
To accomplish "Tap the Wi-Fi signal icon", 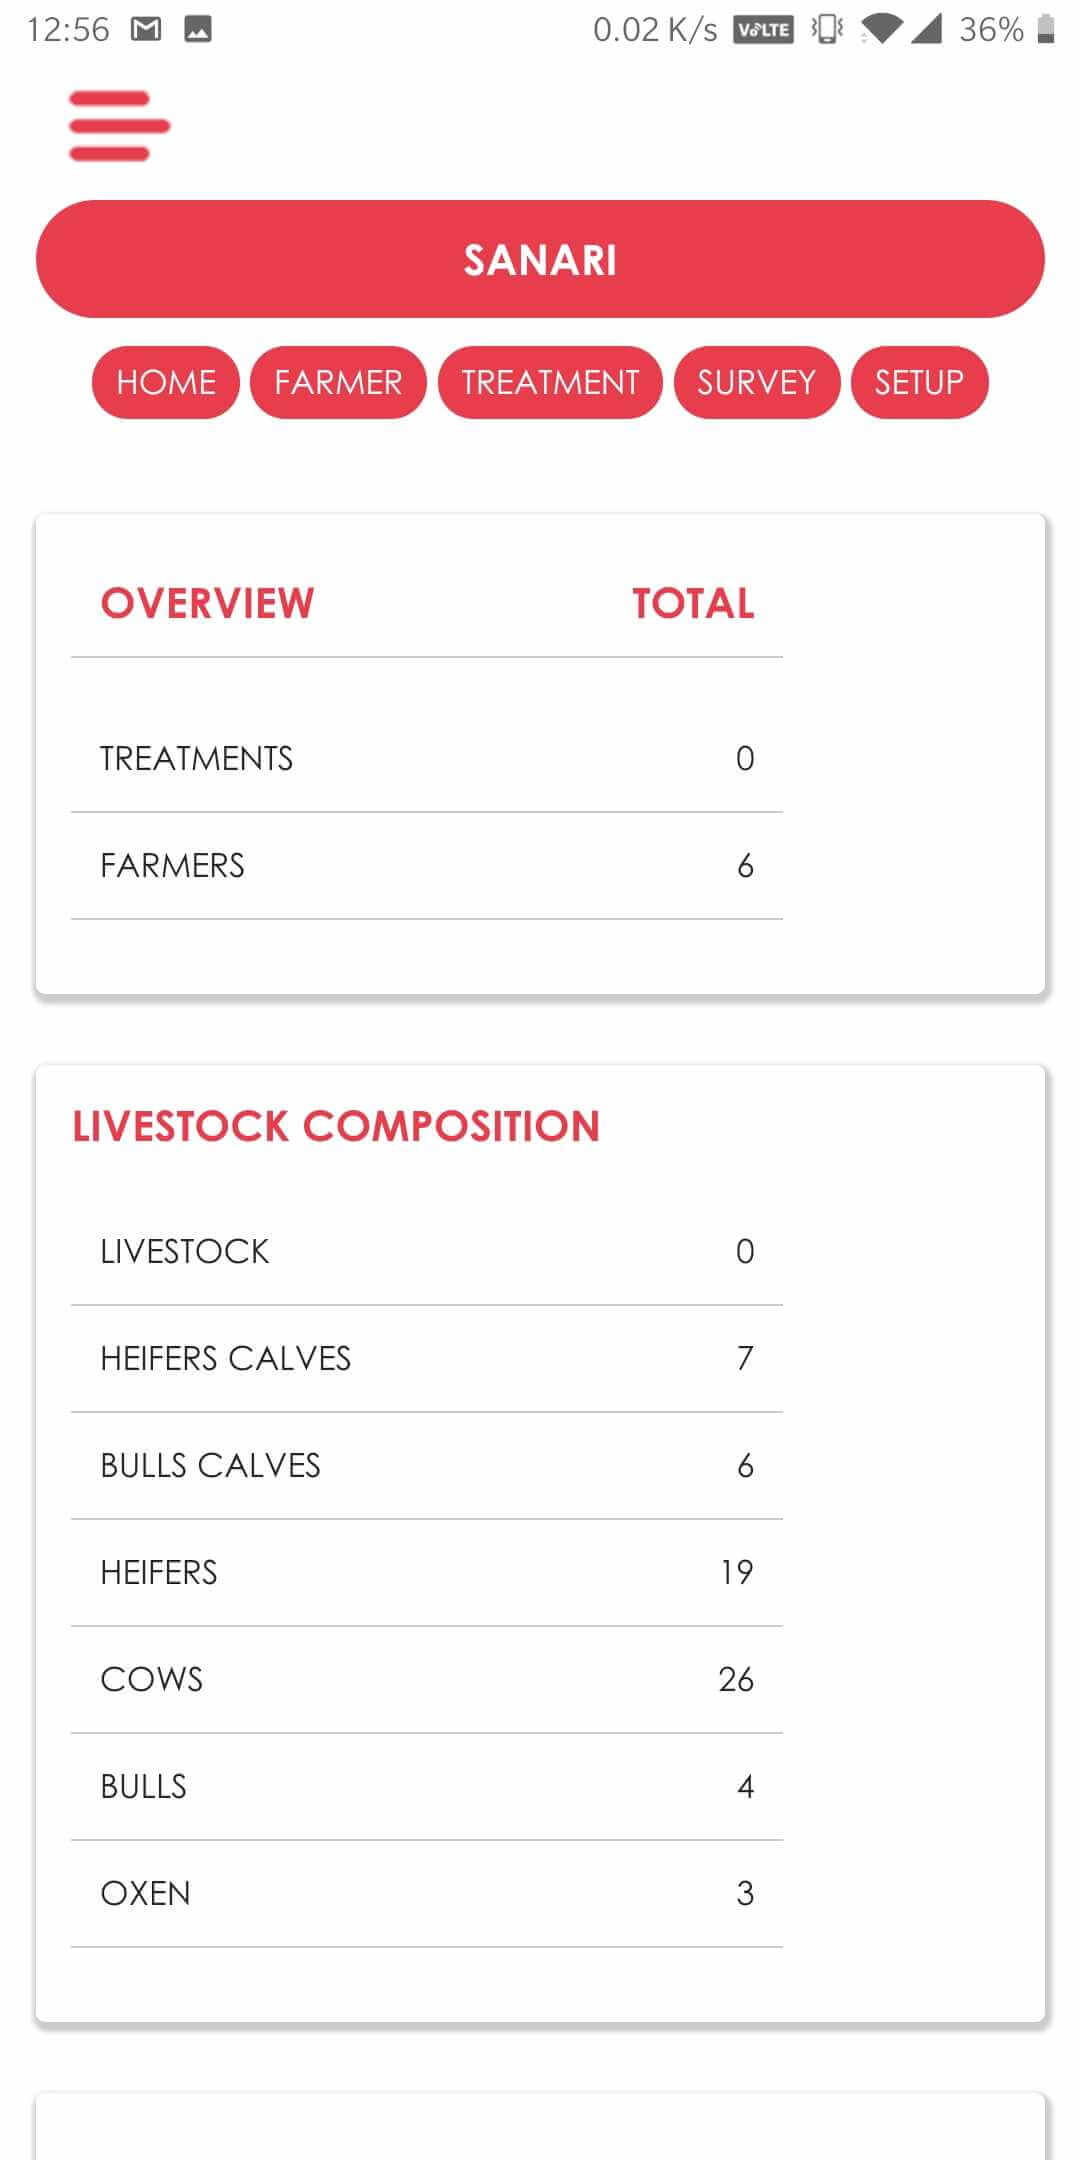I will click(x=880, y=30).
